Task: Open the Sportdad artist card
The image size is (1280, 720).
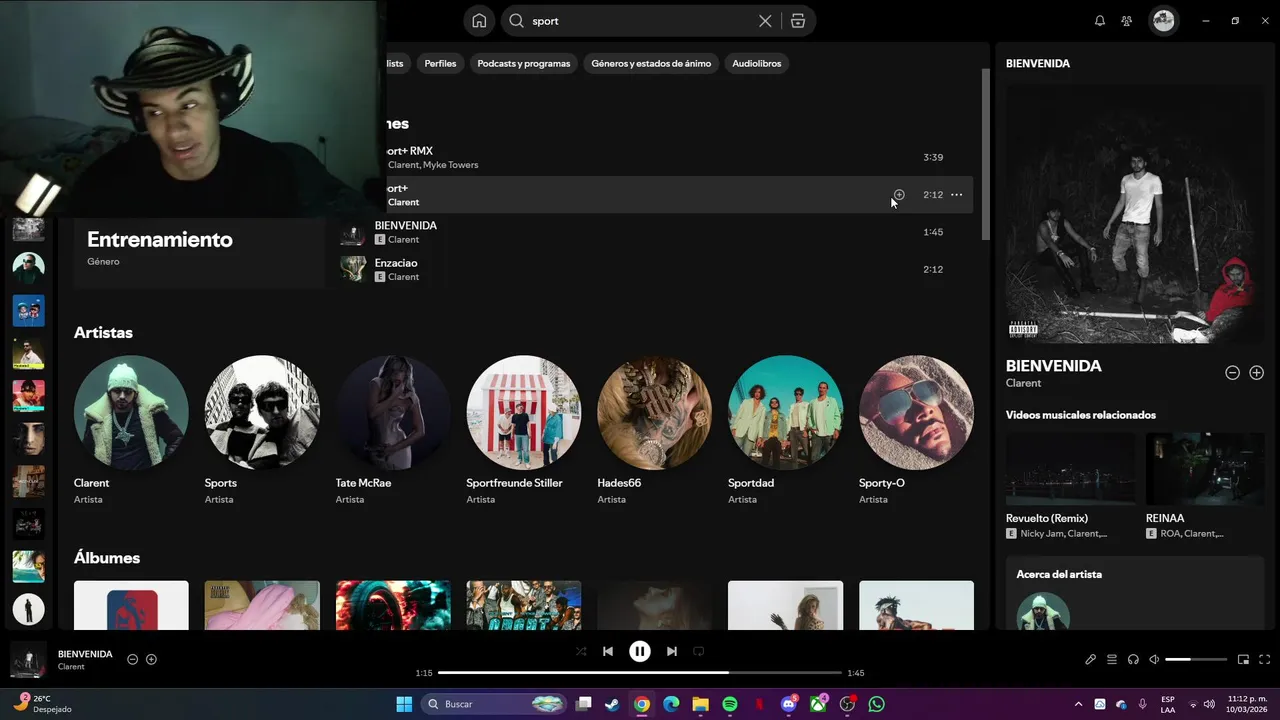Action: point(786,430)
